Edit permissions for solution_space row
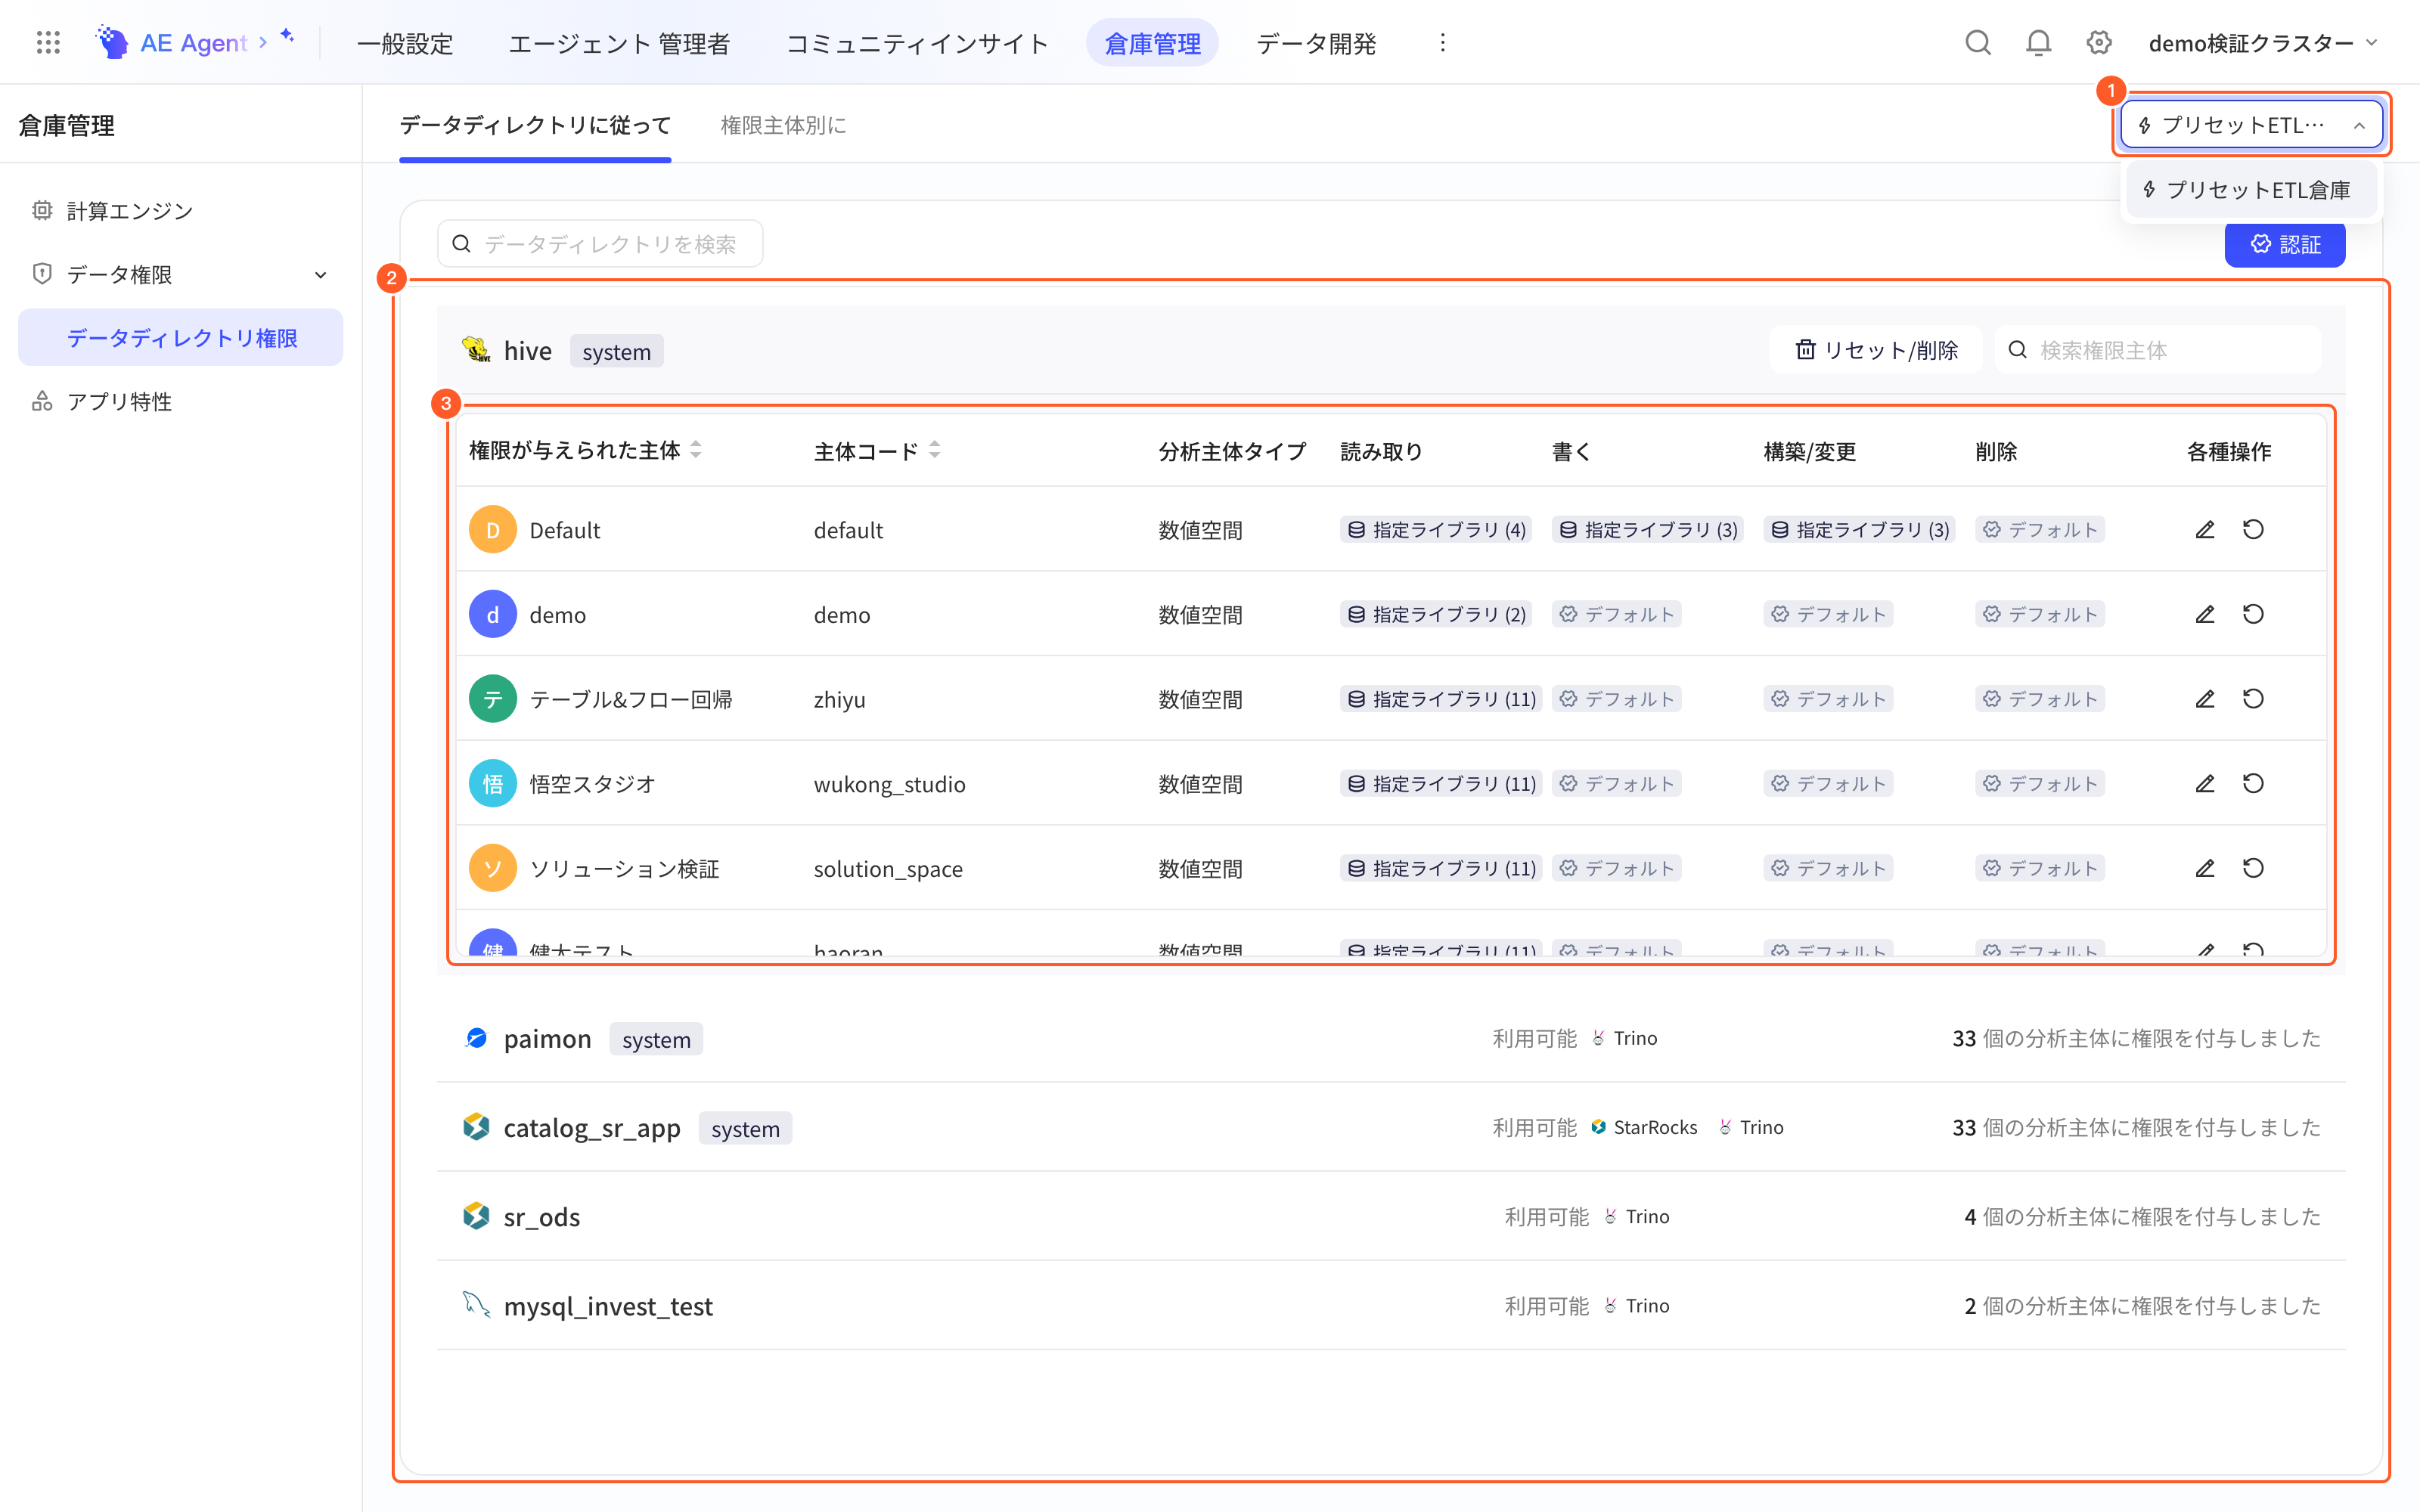2420x1512 pixels. (x=2204, y=868)
